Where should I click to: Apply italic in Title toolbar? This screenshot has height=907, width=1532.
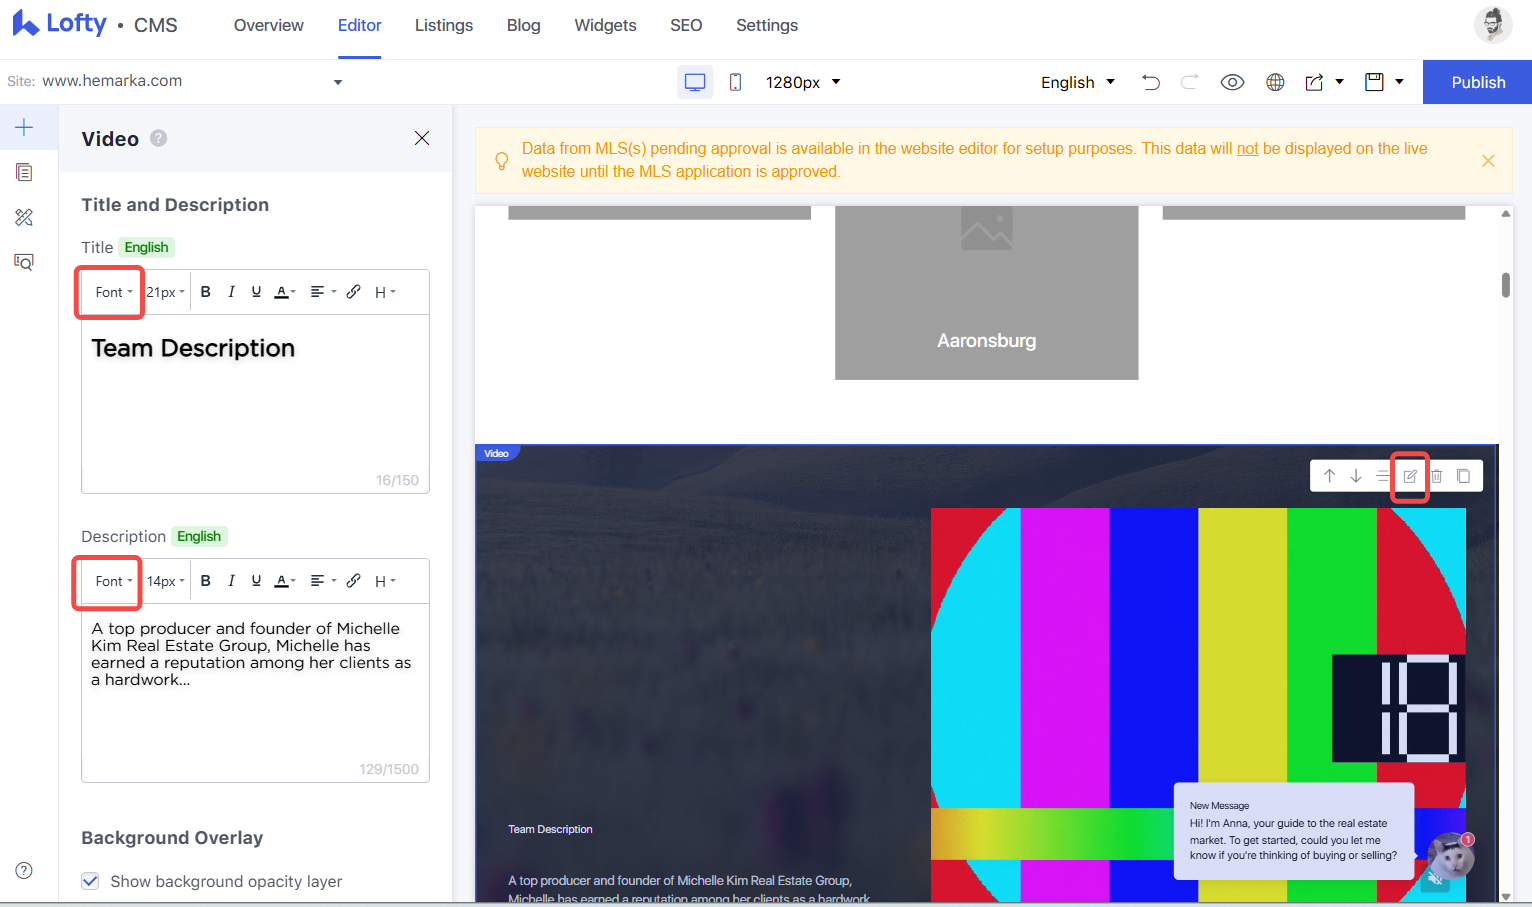click(x=231, y=292)
